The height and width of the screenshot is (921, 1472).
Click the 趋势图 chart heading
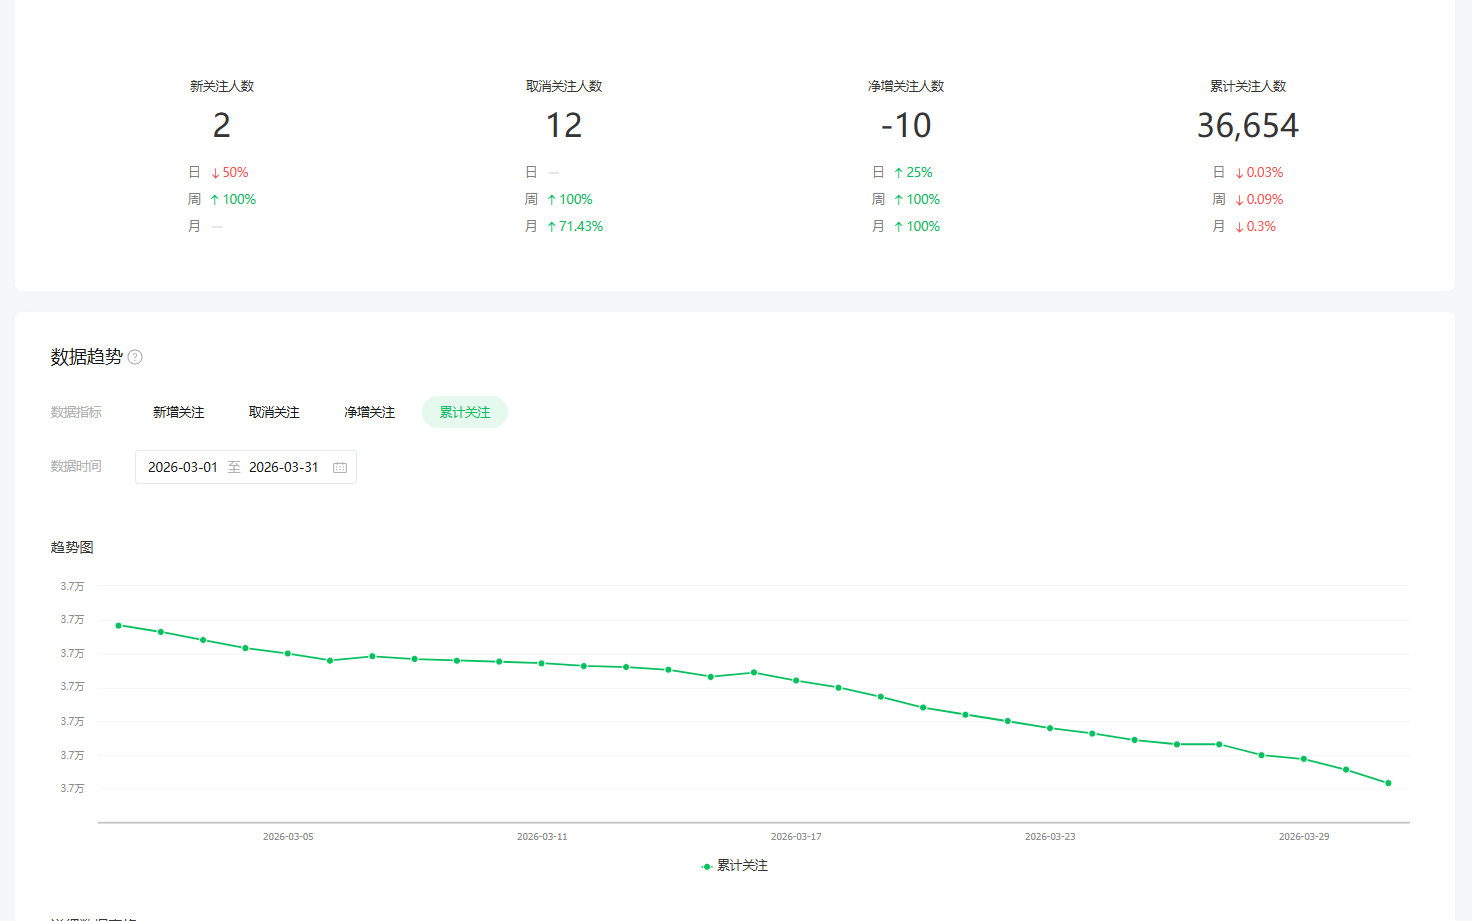[72, 548]
